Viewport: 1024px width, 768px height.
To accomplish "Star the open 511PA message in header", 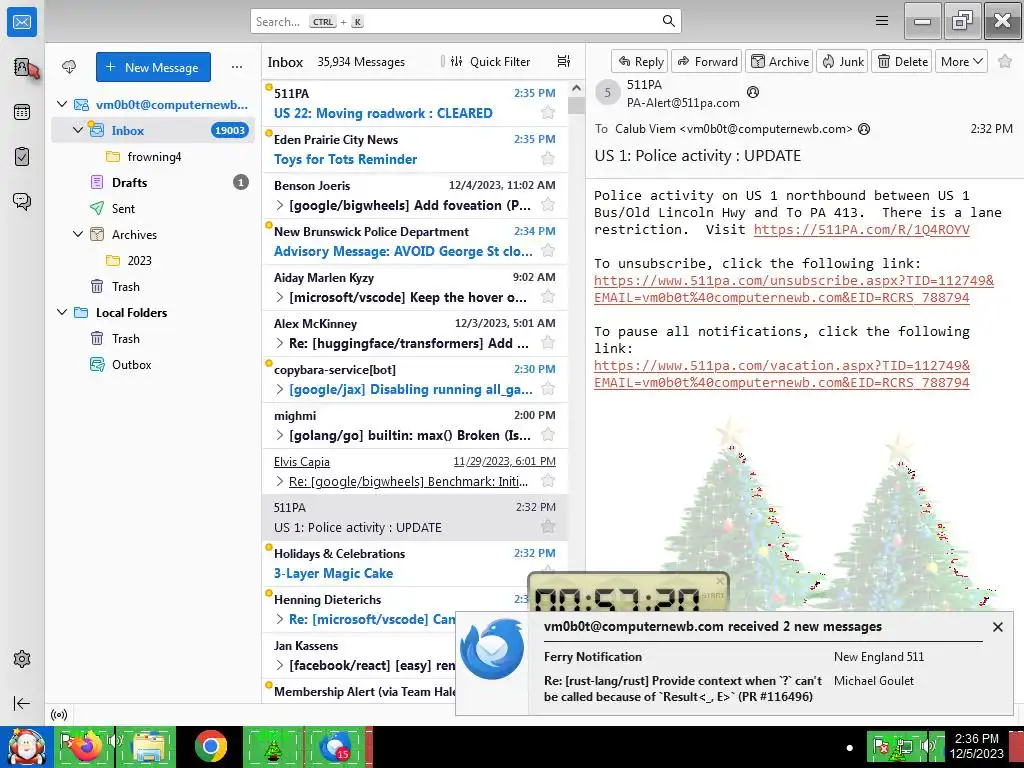I will click(1005, 61).
